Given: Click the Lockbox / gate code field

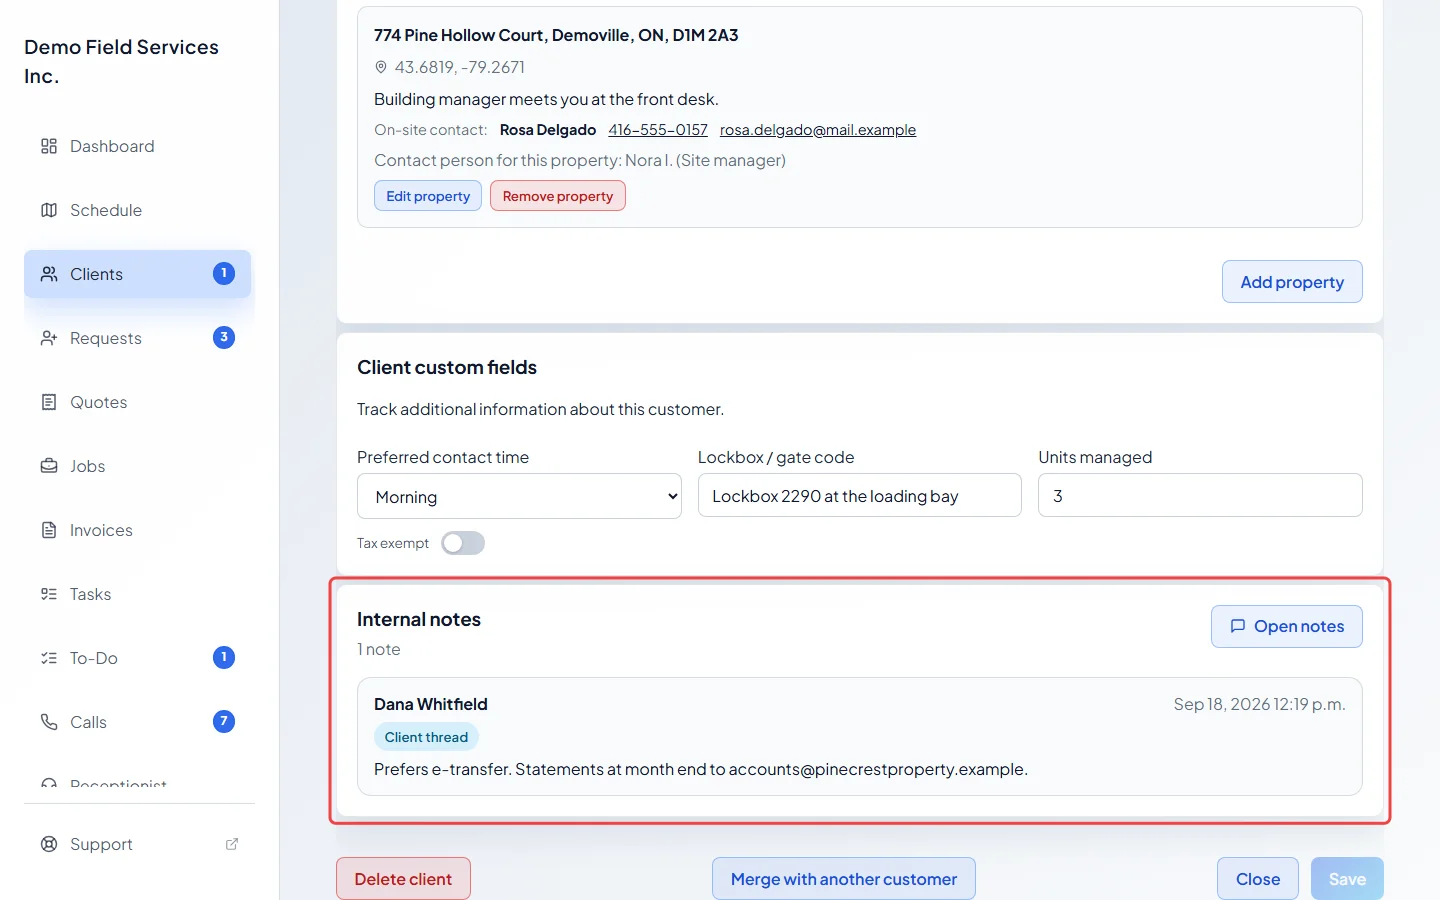Looking at the screenshot, I should point(860,495).
